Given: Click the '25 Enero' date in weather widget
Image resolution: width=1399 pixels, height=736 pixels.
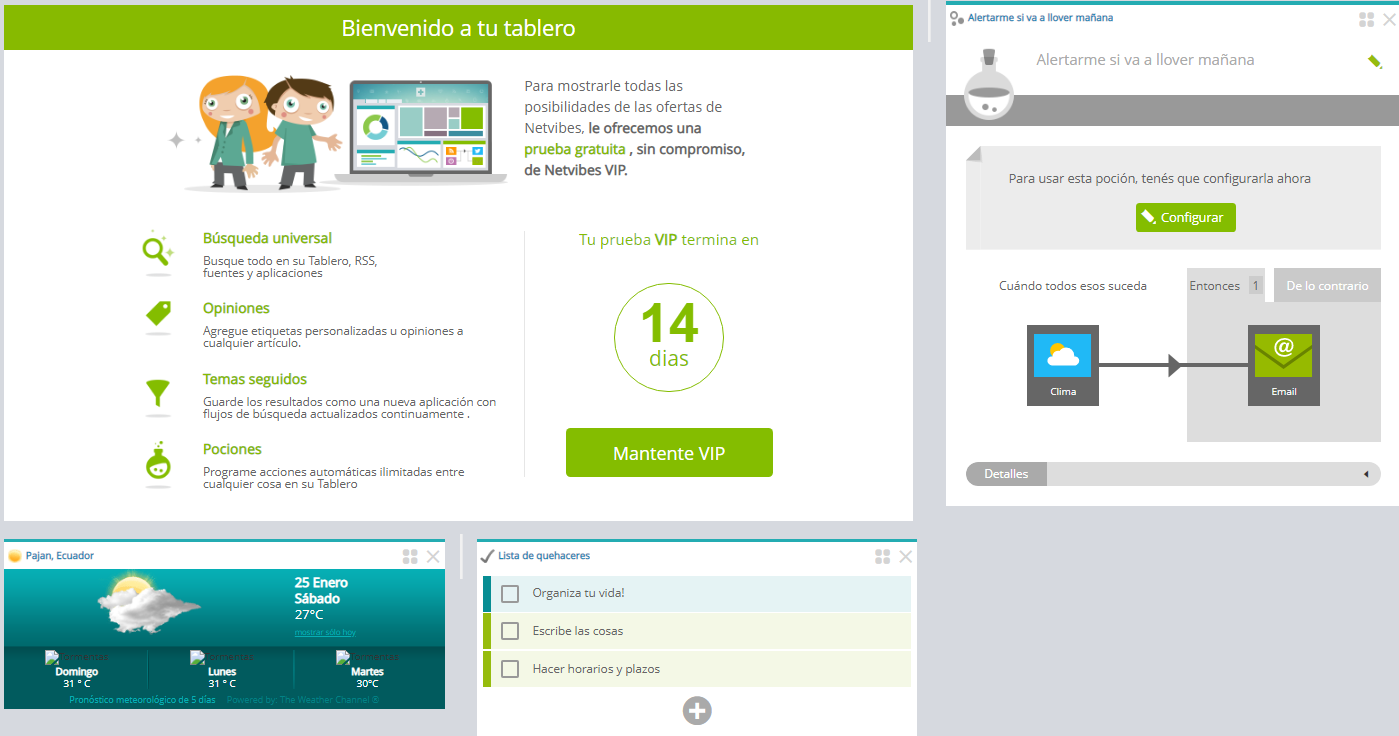Looking at the screenshot, I should click(321, 583).
